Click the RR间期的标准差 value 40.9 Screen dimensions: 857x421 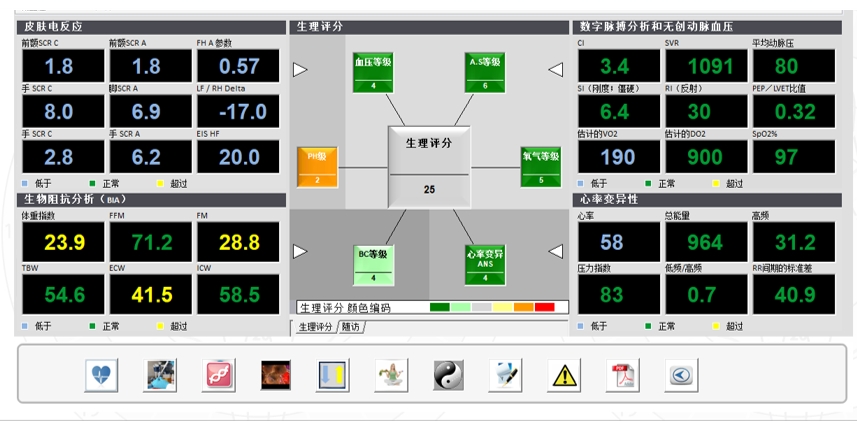click(794, 295)
